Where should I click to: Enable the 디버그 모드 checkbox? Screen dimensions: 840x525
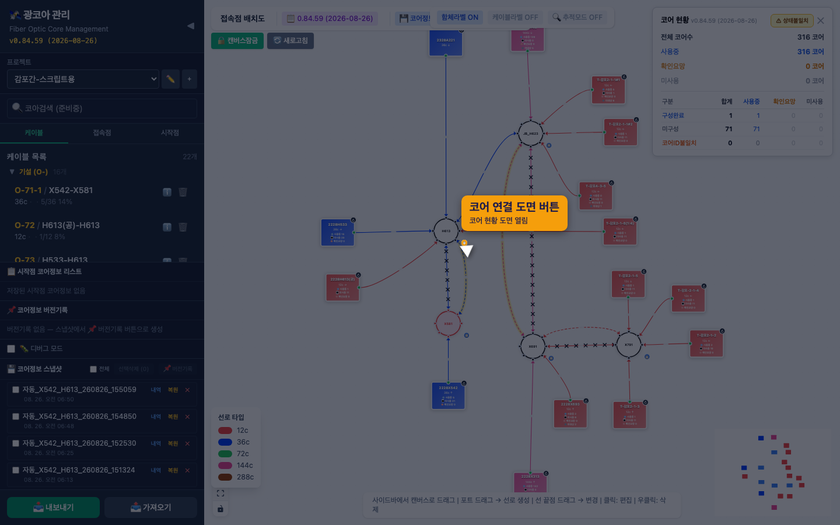point(11,349)
